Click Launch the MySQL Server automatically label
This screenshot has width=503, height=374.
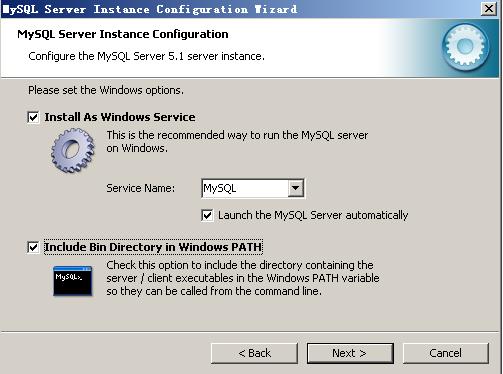pos(313,215)
